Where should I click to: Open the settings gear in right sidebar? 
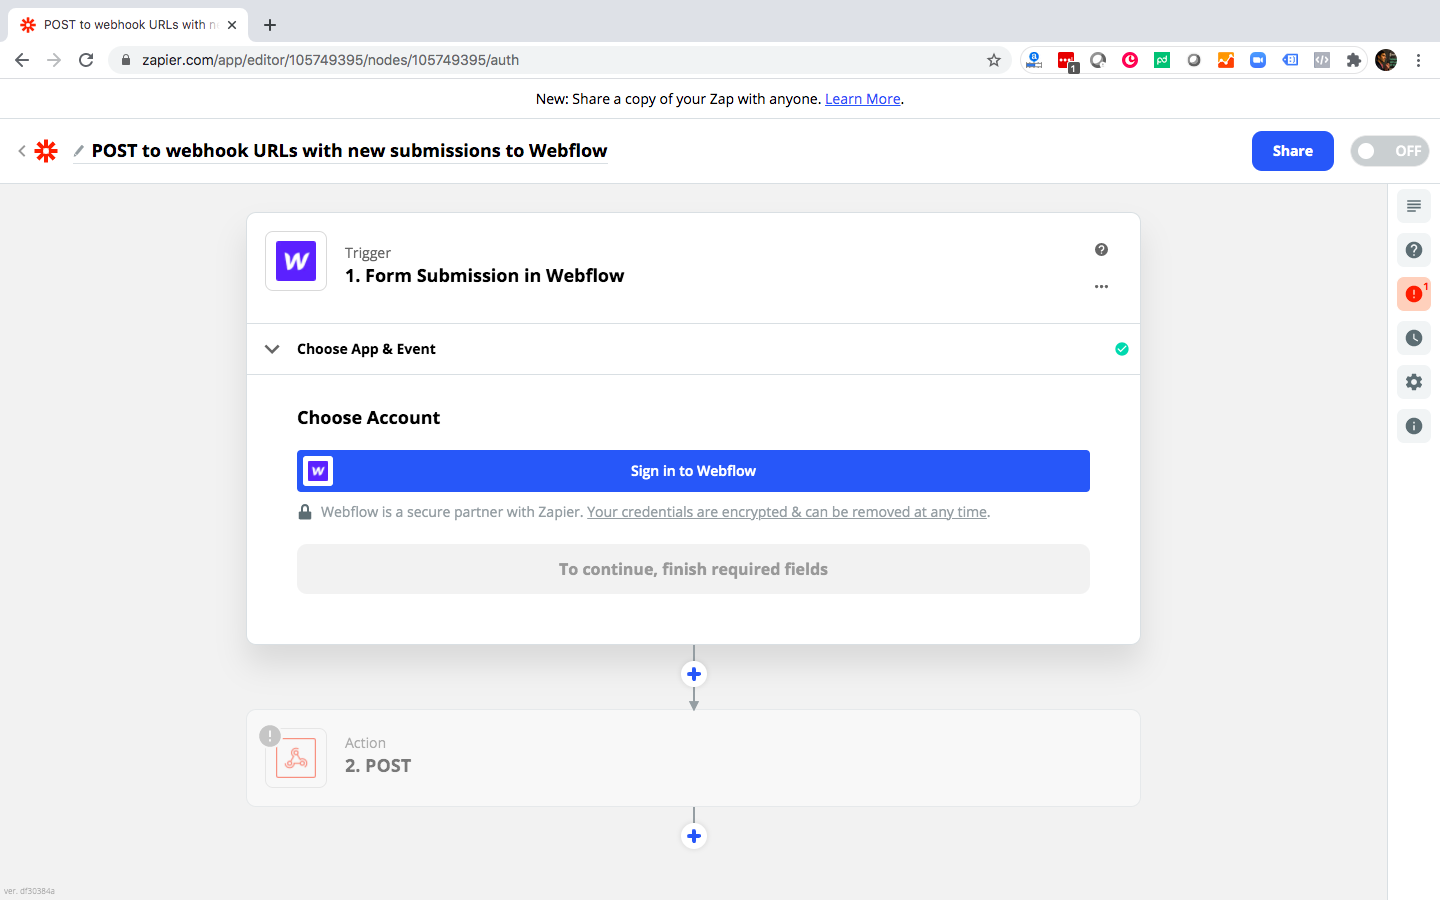[1414, 382]
